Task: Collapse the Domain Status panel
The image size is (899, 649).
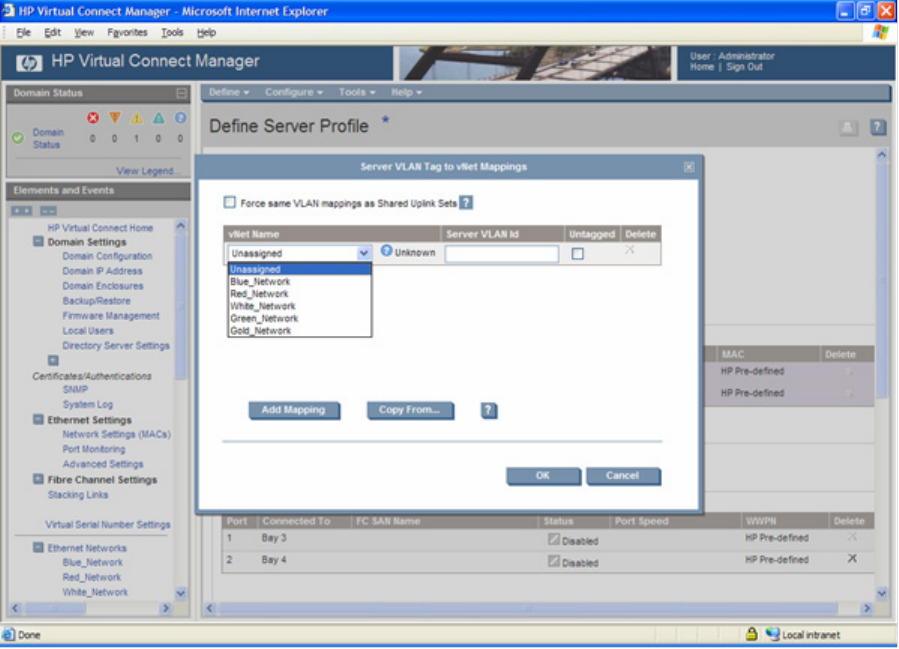Action: [x=181, y=93]
